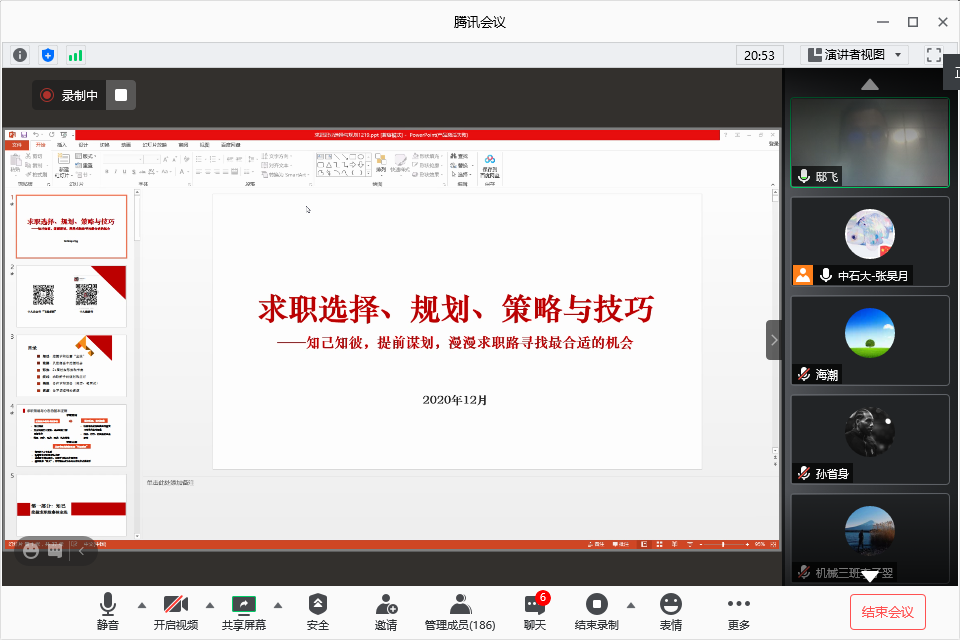Click the blue security shield icon
Image resolution: width=960 pixels, height=640 pixels.
pos(48,55)
